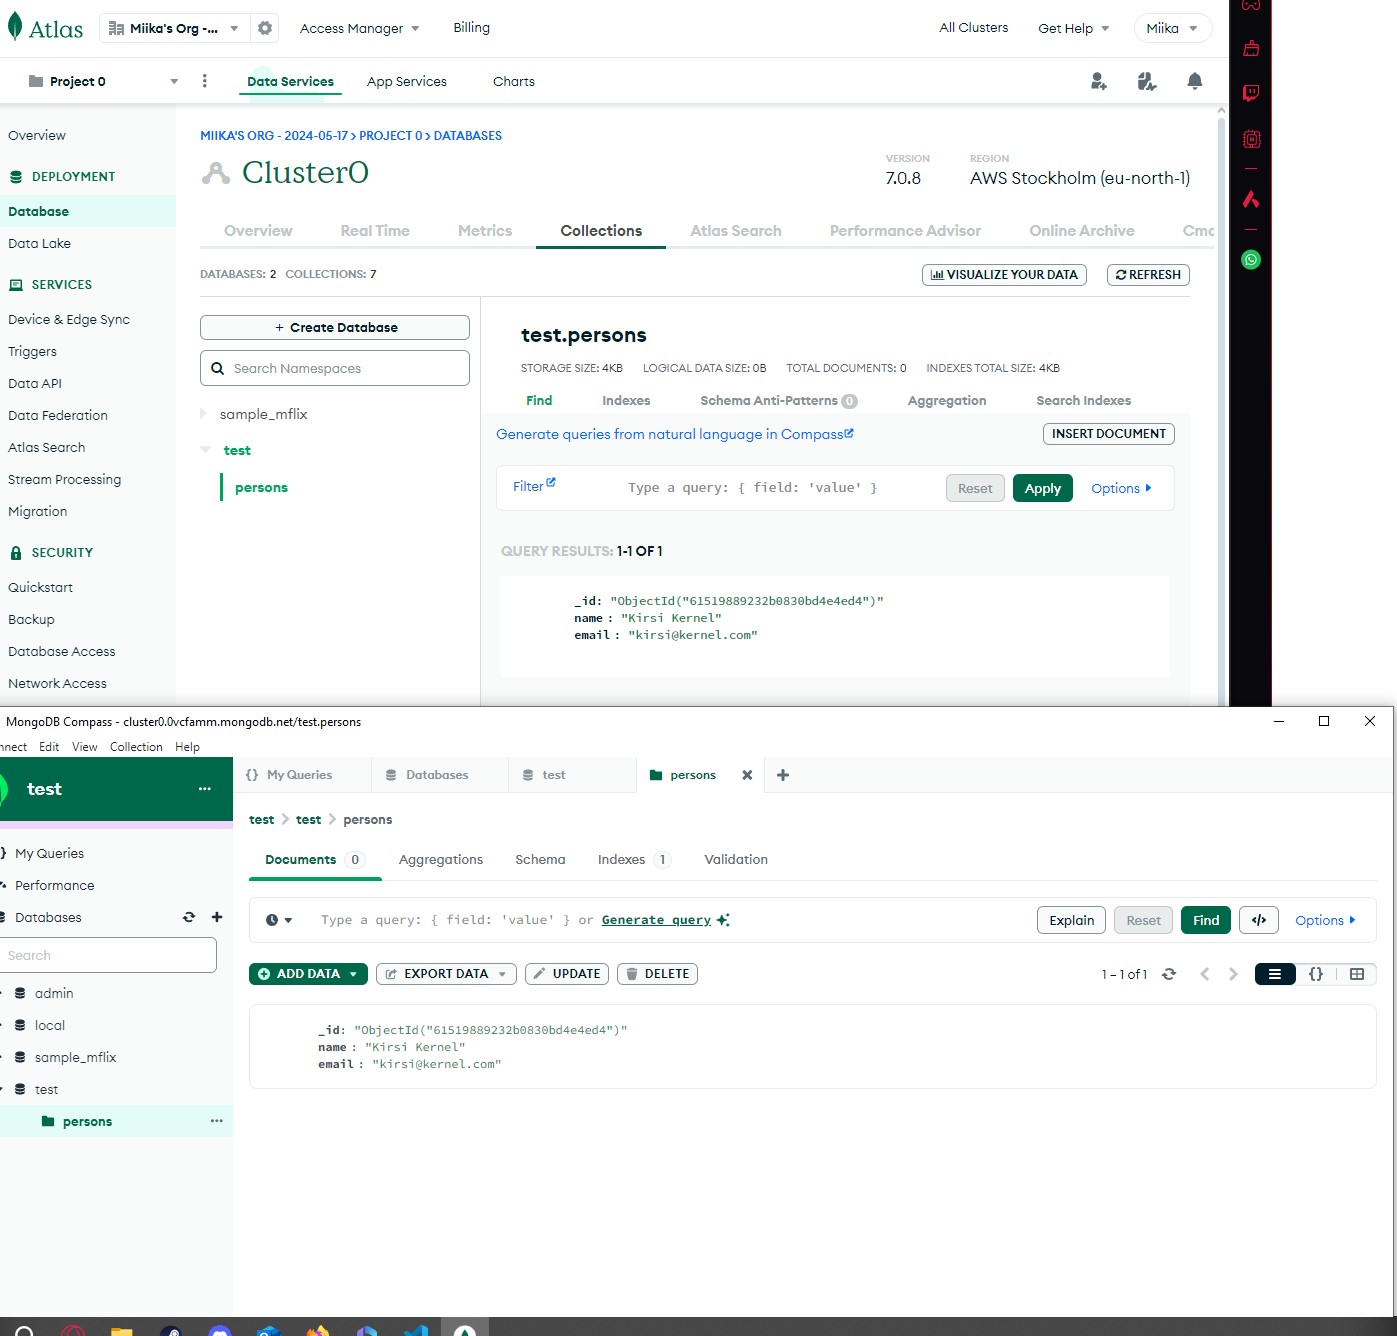Click the Atlas page vertical scrollbar
This screenshot has width=1397, height=1336.
click(1221, 400)
